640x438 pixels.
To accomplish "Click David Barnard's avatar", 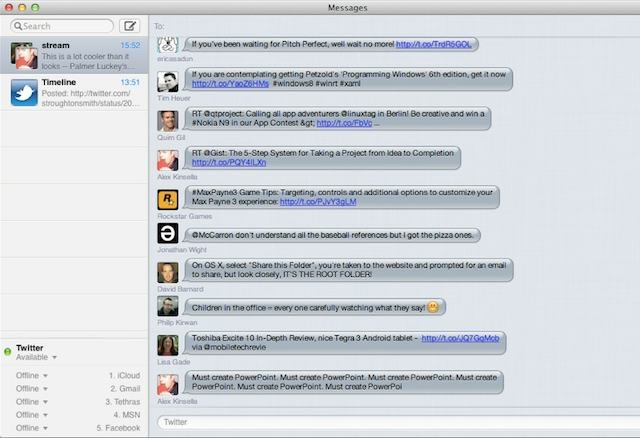I will [168, 273].
